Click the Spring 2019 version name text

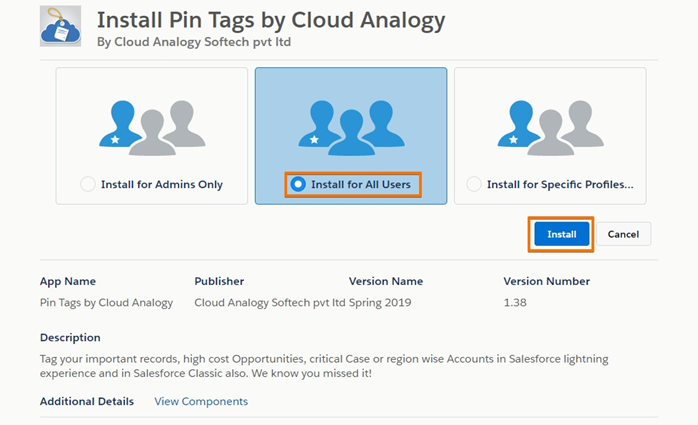[x=380, y=303]
